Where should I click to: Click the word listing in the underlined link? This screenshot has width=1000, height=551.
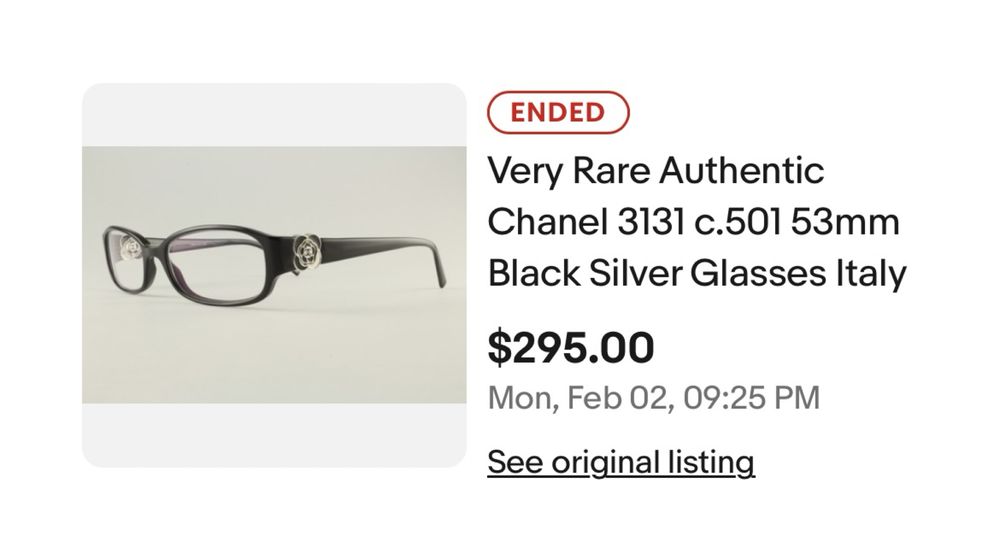(x=711, y=462)
